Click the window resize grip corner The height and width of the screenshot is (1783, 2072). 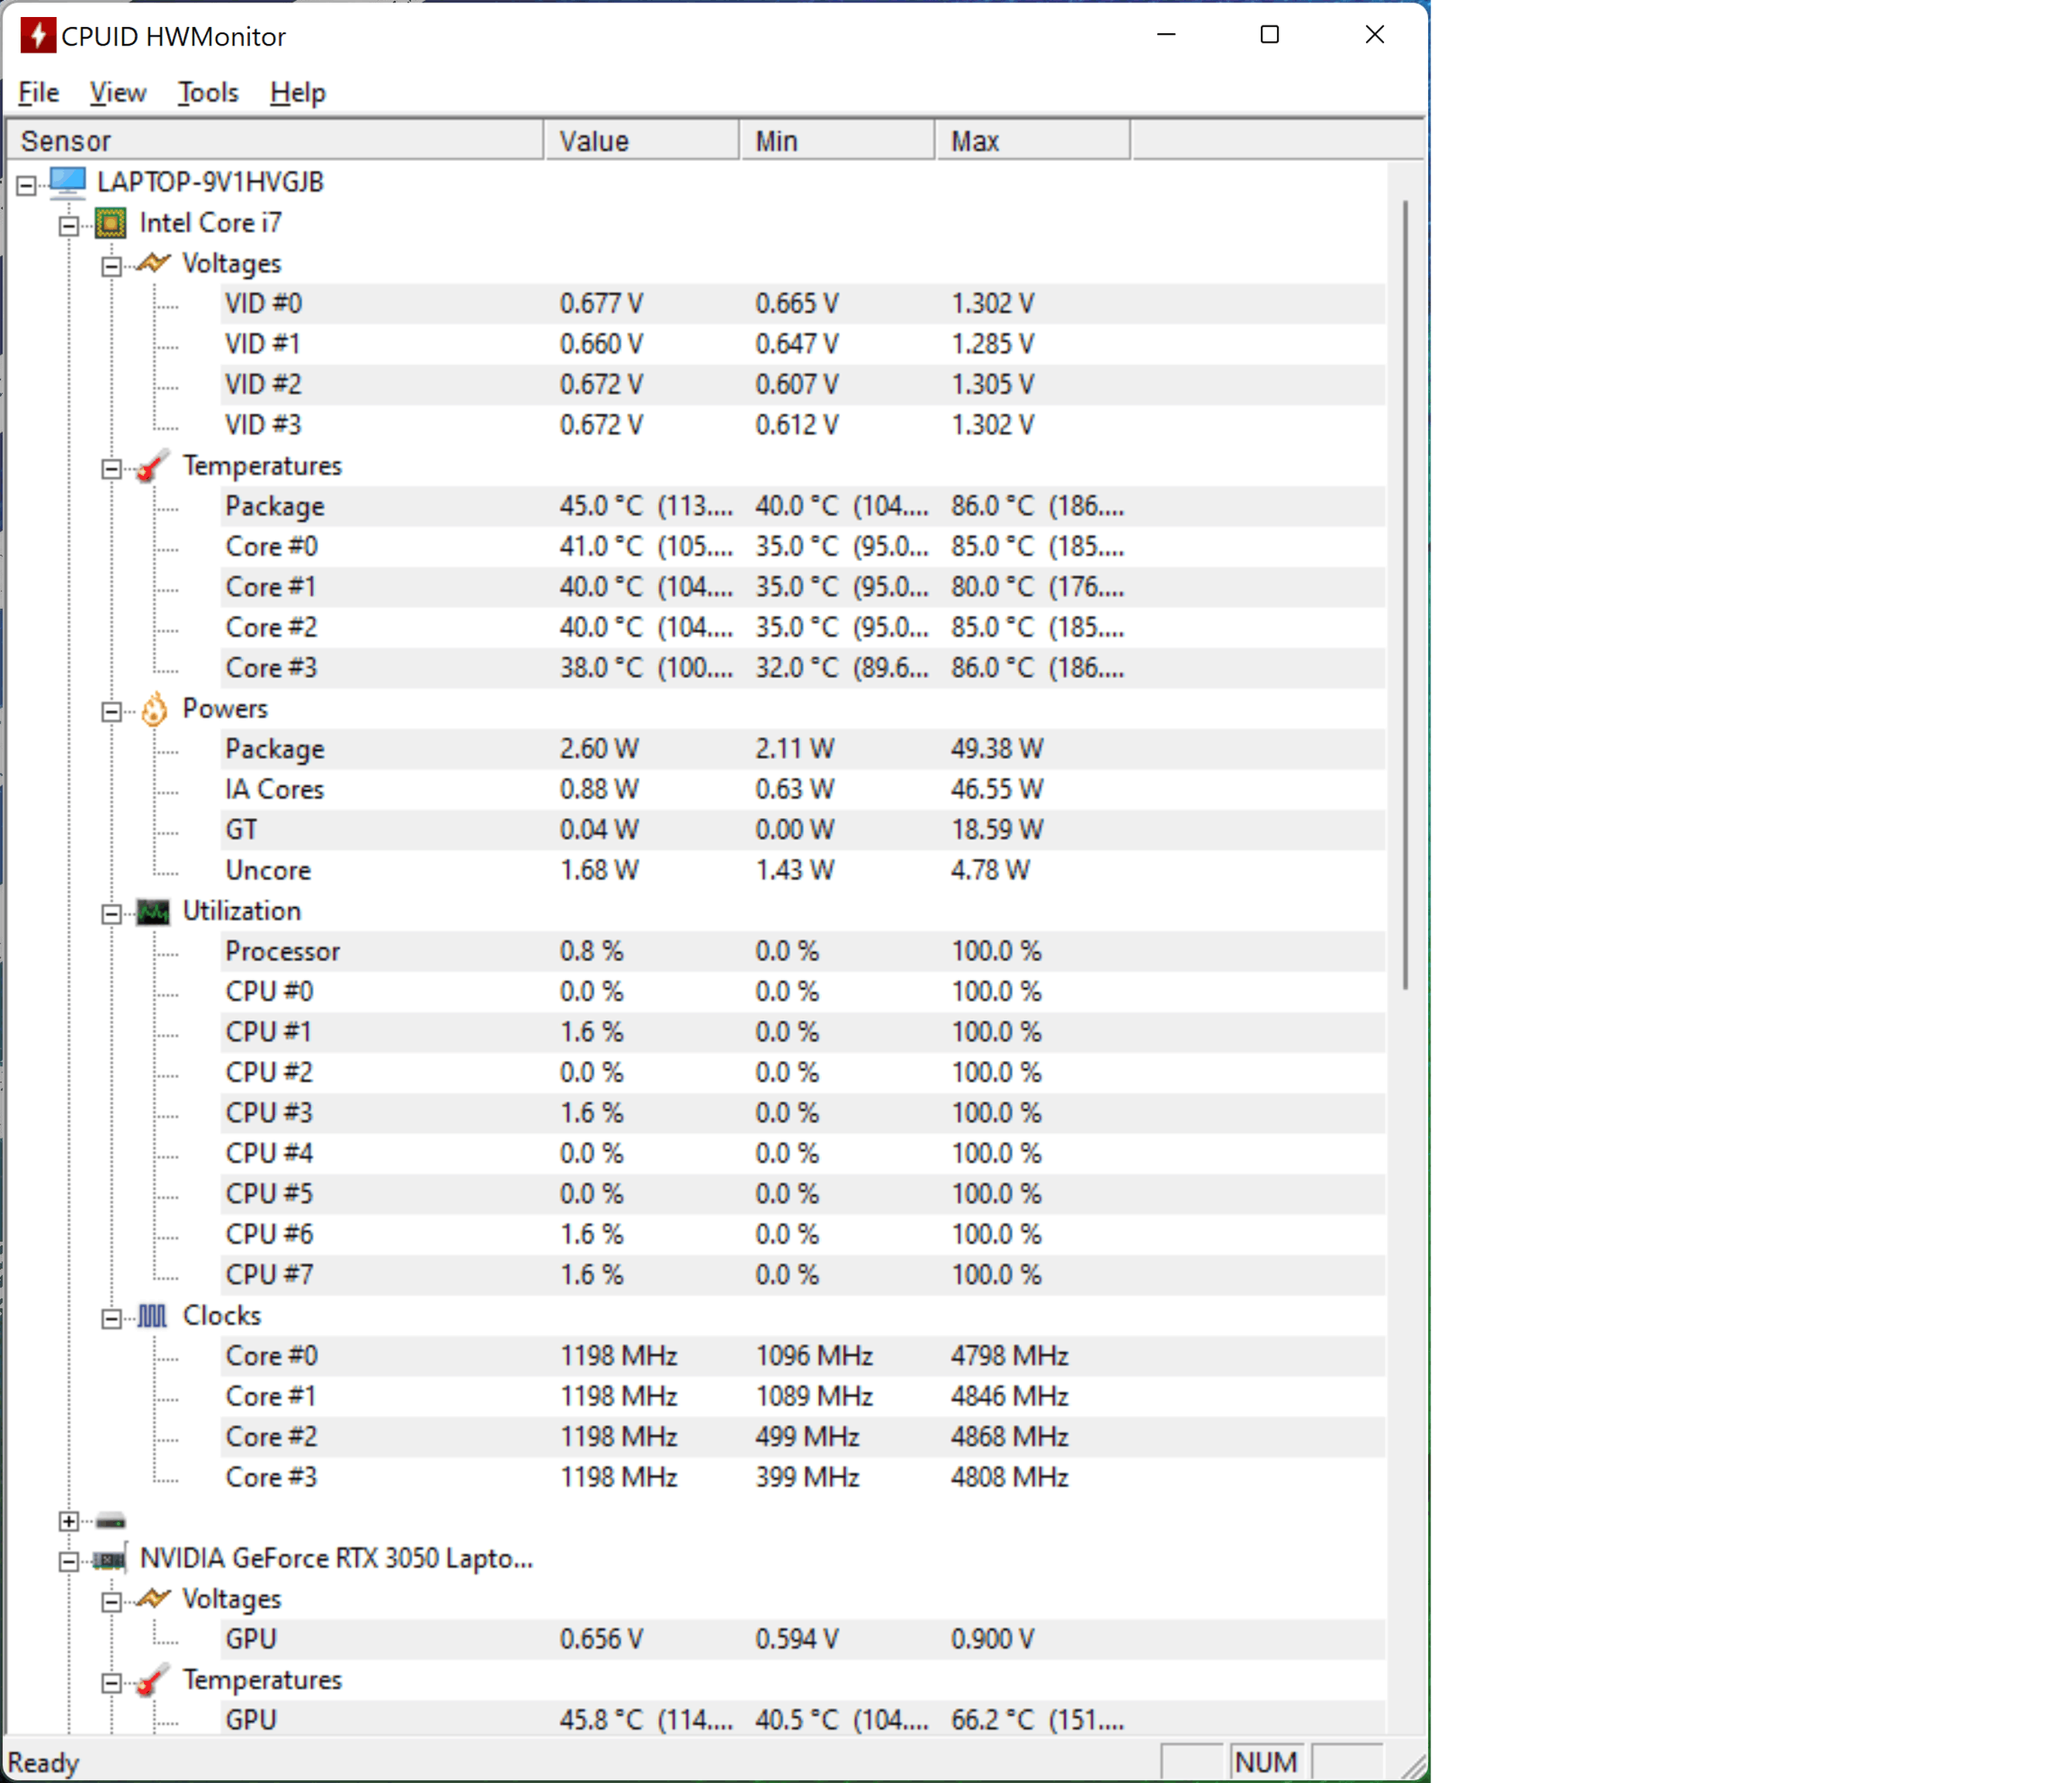[x=1413, y=1767]
